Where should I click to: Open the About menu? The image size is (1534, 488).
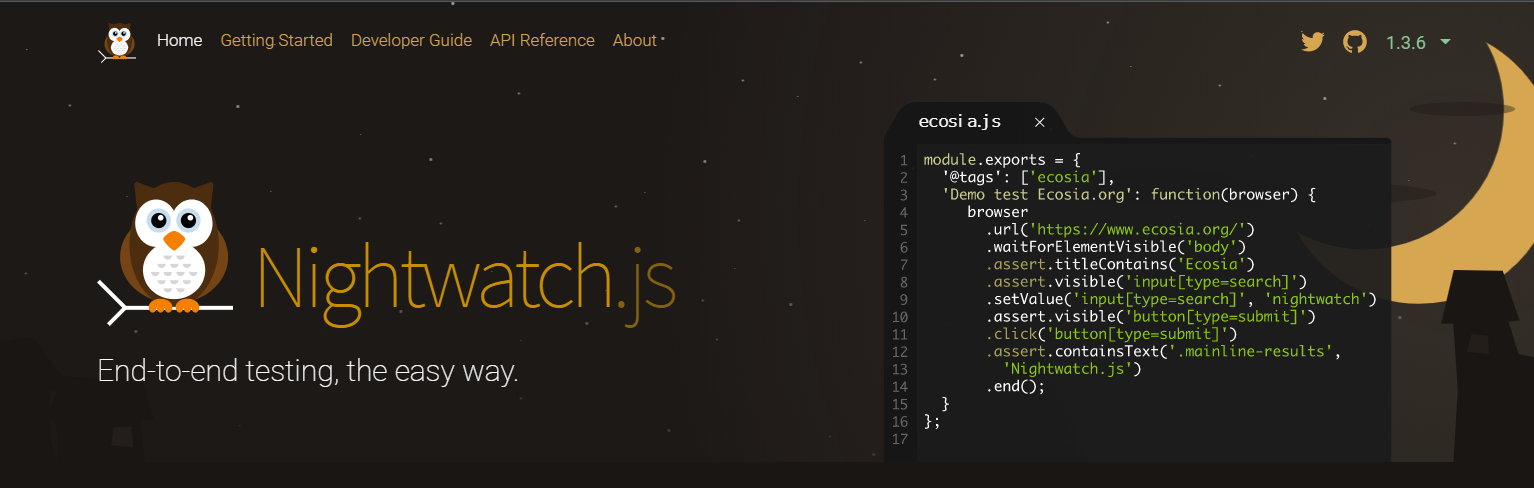point(635,41)
